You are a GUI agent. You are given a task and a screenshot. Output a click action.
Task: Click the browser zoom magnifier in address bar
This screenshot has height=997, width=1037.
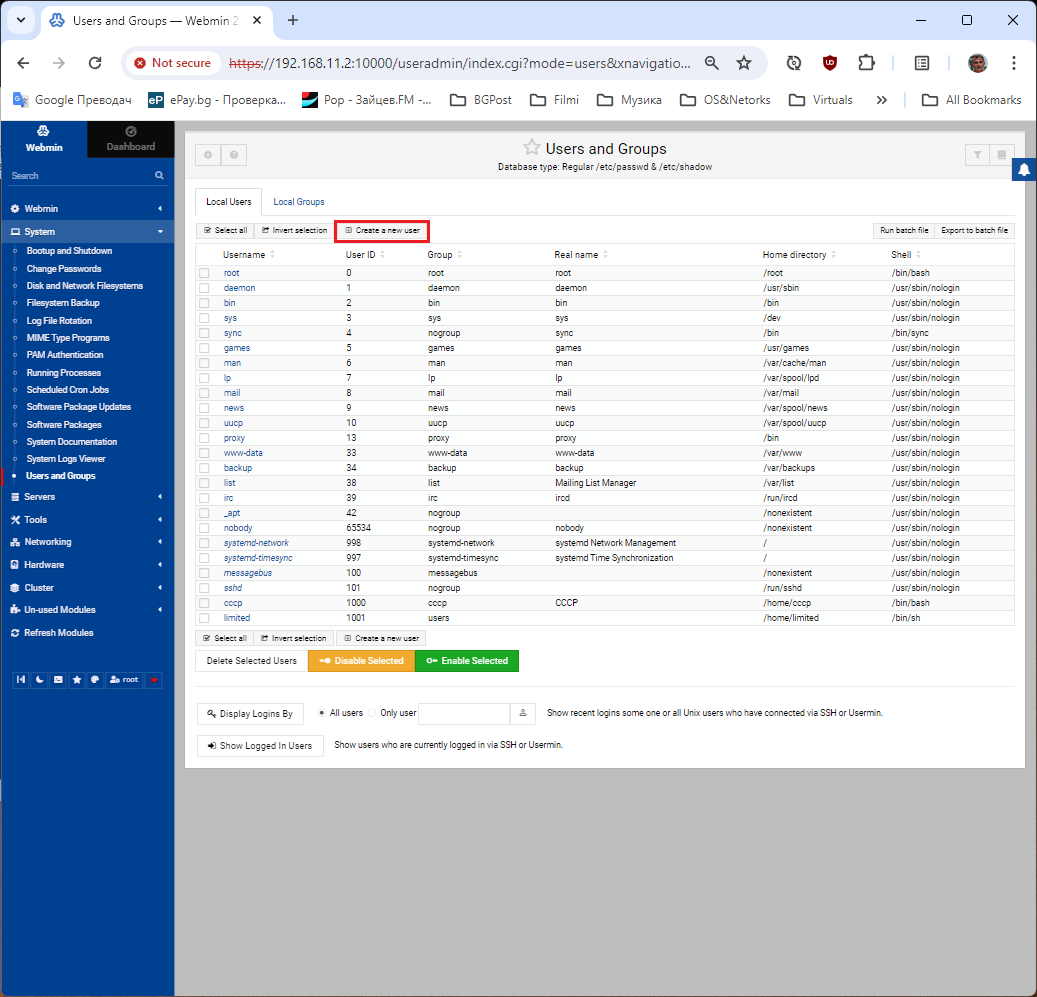(712, 63)
